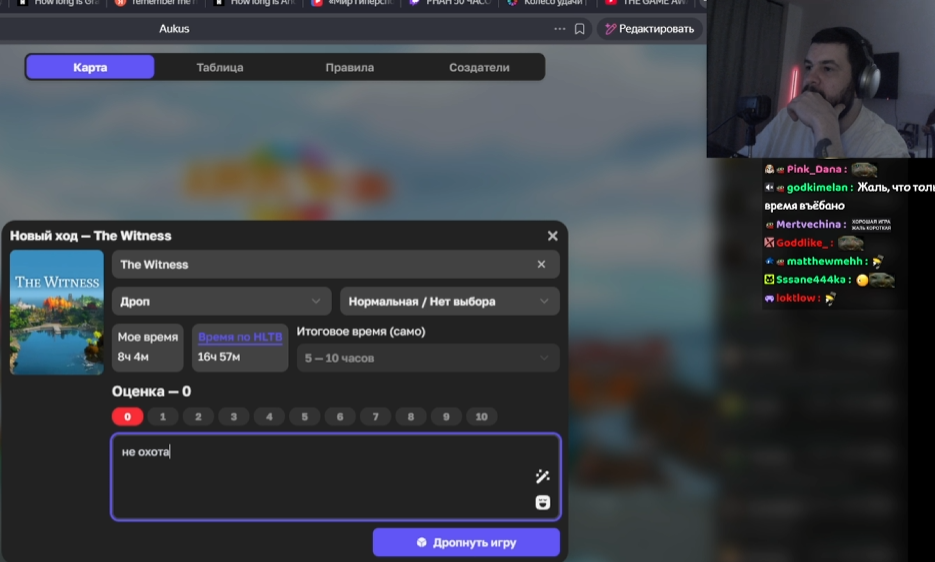Click the Мое время 8ч 4м box
The image size is (935, 562).
(x=147, y=347)
